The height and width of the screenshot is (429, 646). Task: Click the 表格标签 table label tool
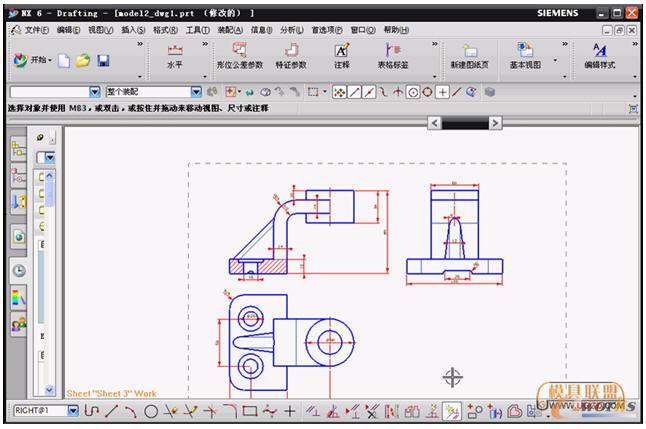(x=392, y=56)
